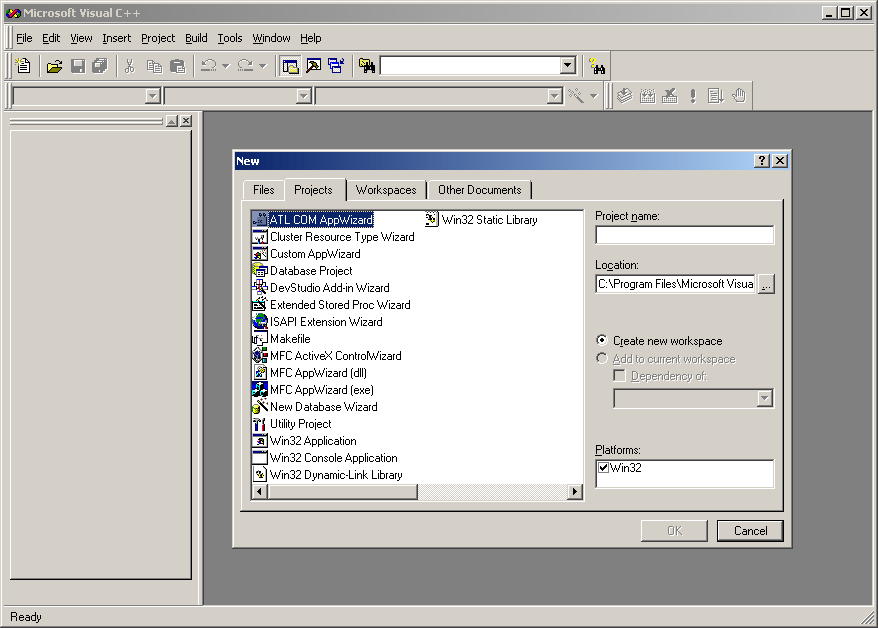This screenshot has width=878, height=628.
Task: Click the project list horizontal scrollbar thumb
Action: point(343,492)
